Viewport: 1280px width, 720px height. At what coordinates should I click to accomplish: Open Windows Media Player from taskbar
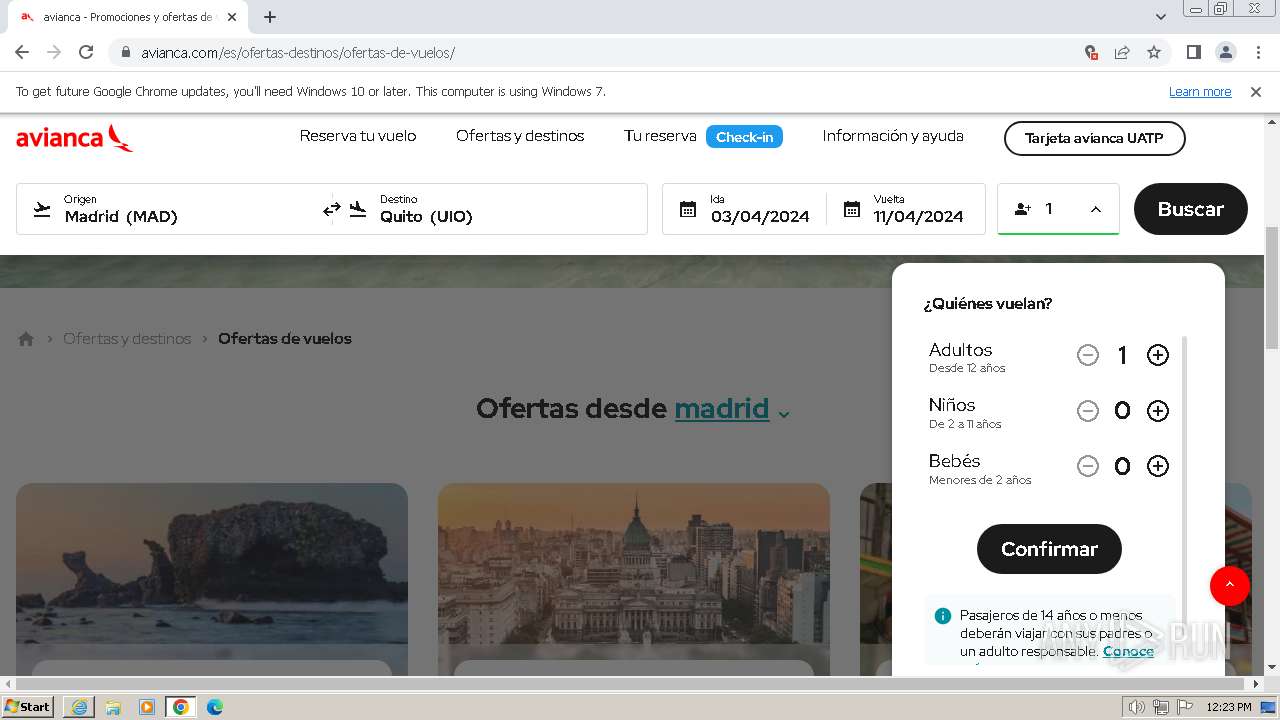point(147,707)
